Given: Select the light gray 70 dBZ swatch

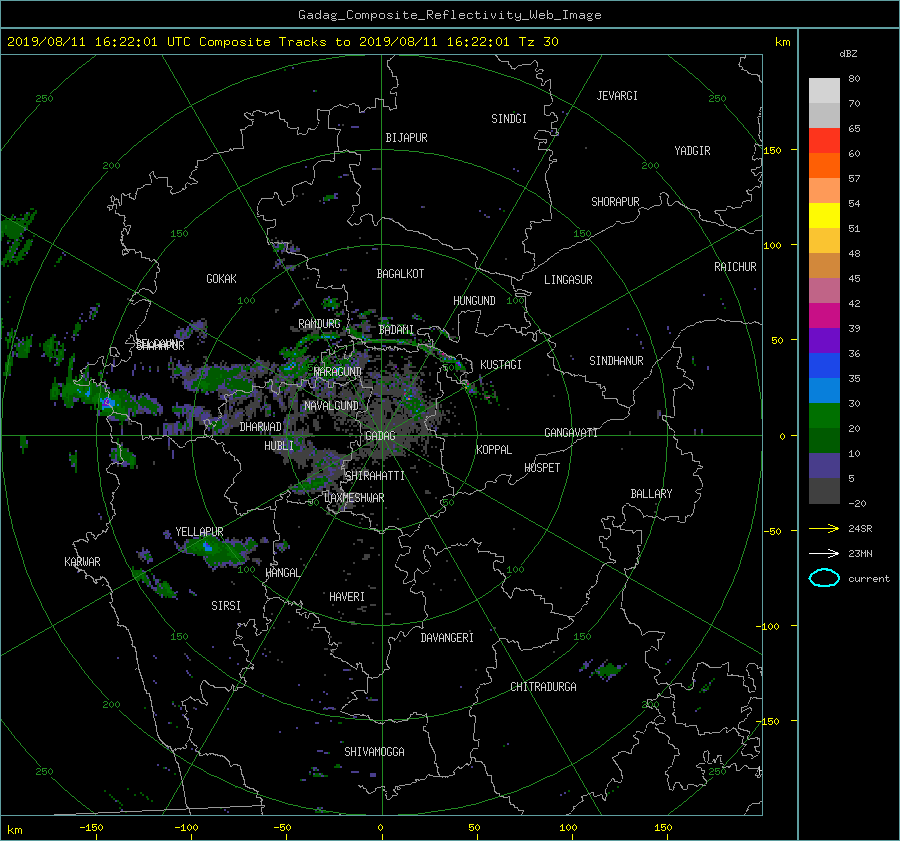Looking at the screenshot, I should 824,91.
